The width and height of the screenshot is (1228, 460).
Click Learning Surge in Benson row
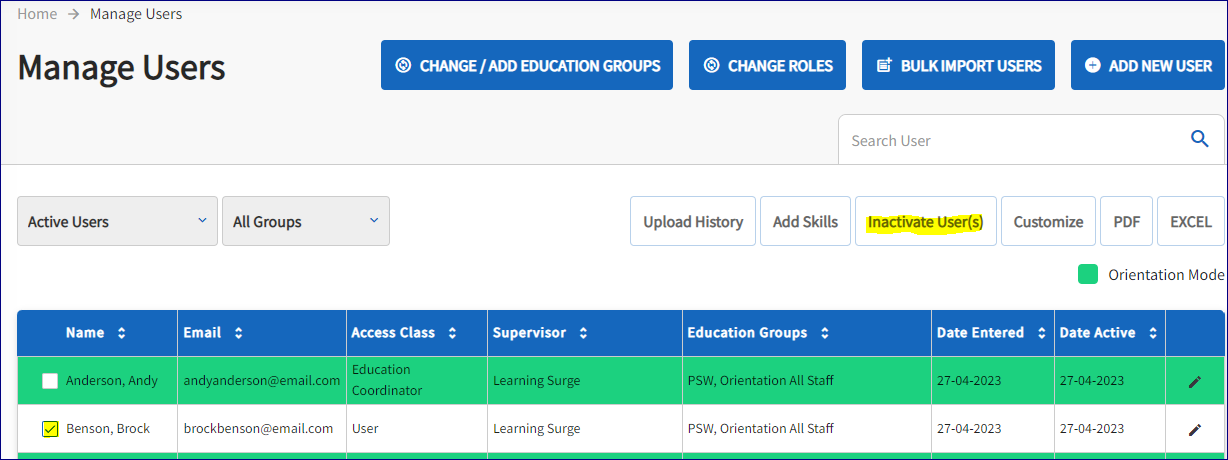click(536, 429)
